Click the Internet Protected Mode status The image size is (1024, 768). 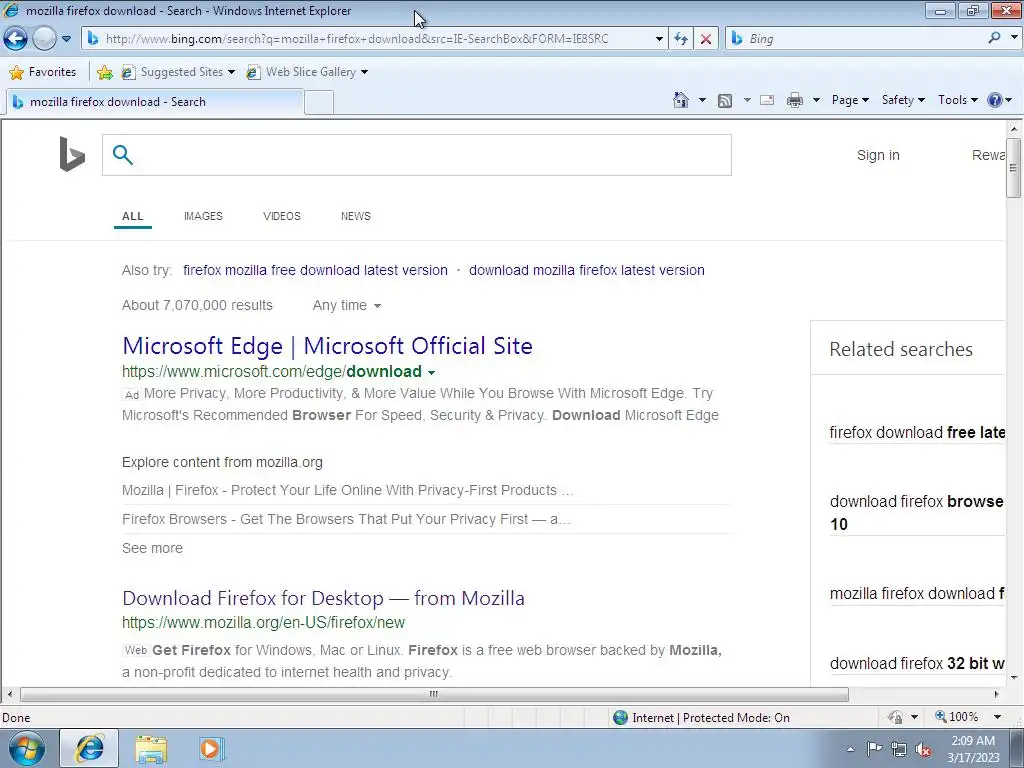click(702, 718)
